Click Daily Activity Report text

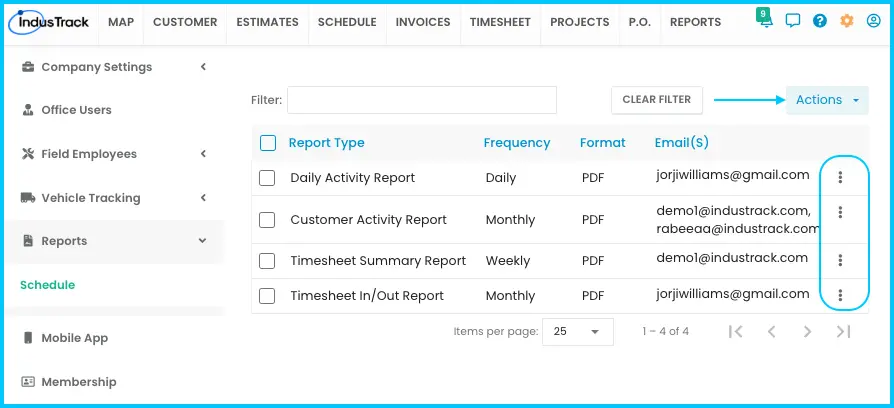(x=353, y=178)
